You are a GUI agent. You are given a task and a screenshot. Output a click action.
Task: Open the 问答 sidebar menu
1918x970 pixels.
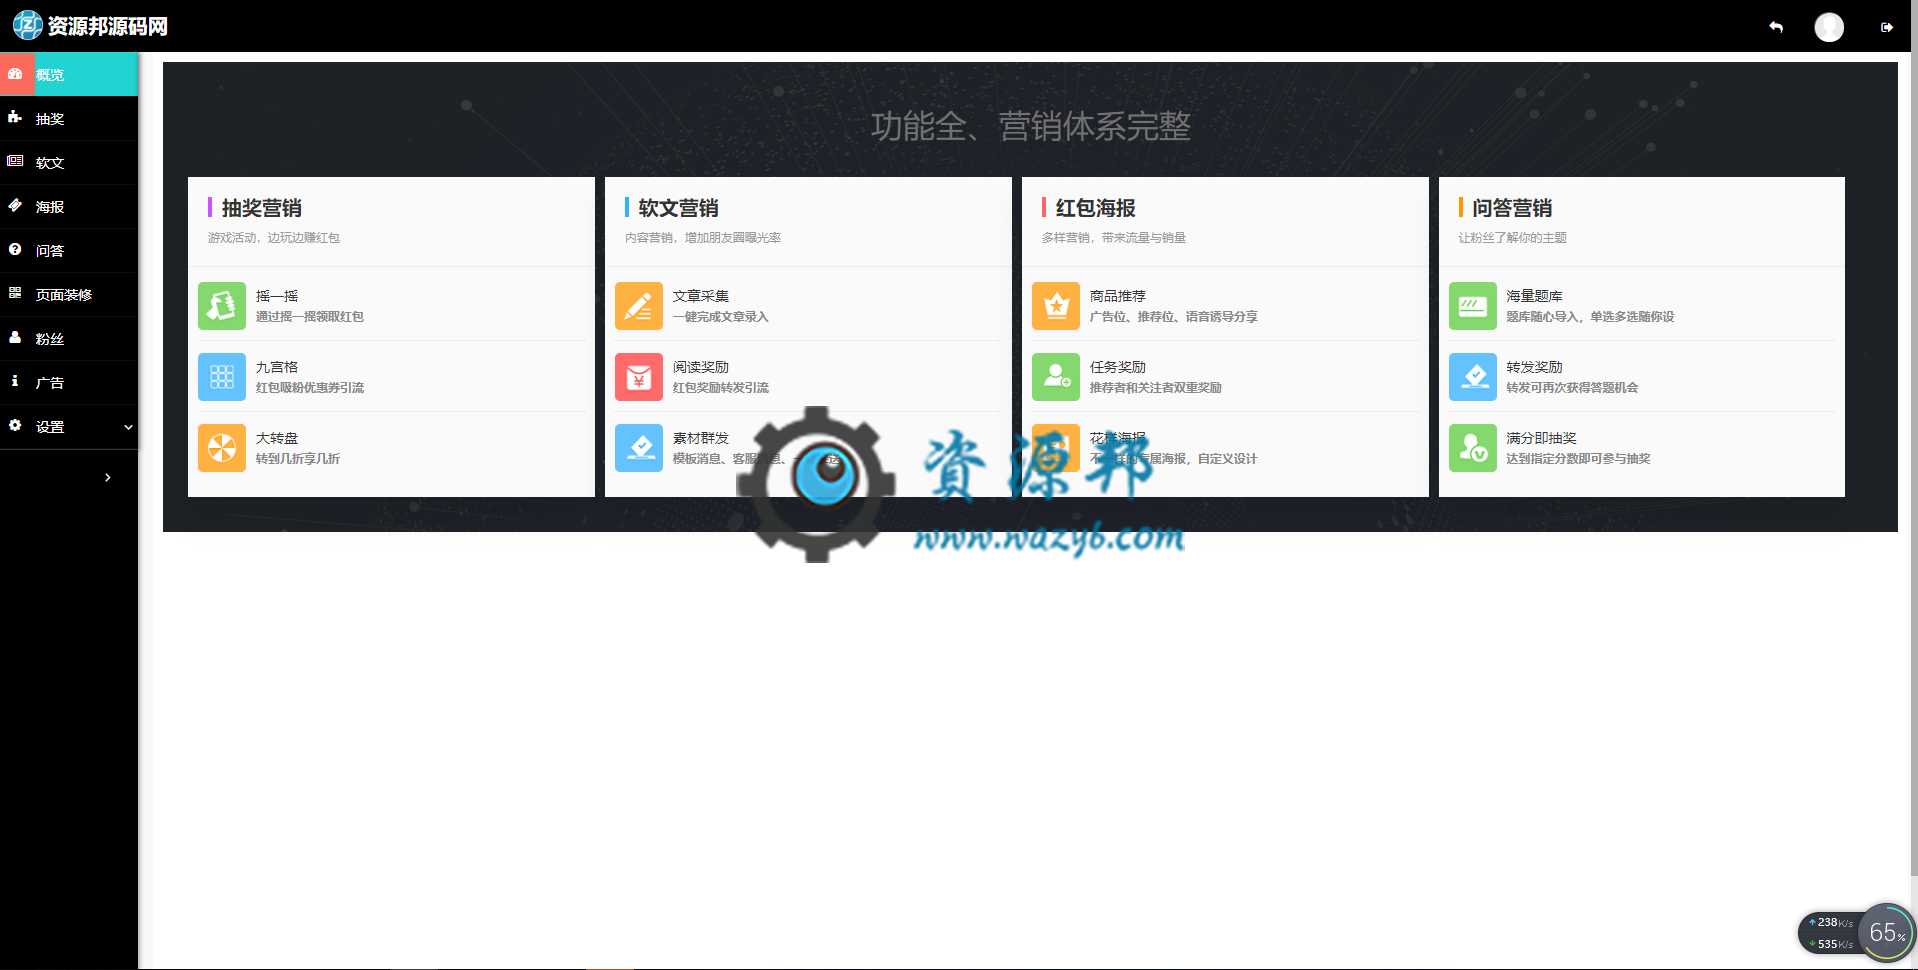coord(69,251)
